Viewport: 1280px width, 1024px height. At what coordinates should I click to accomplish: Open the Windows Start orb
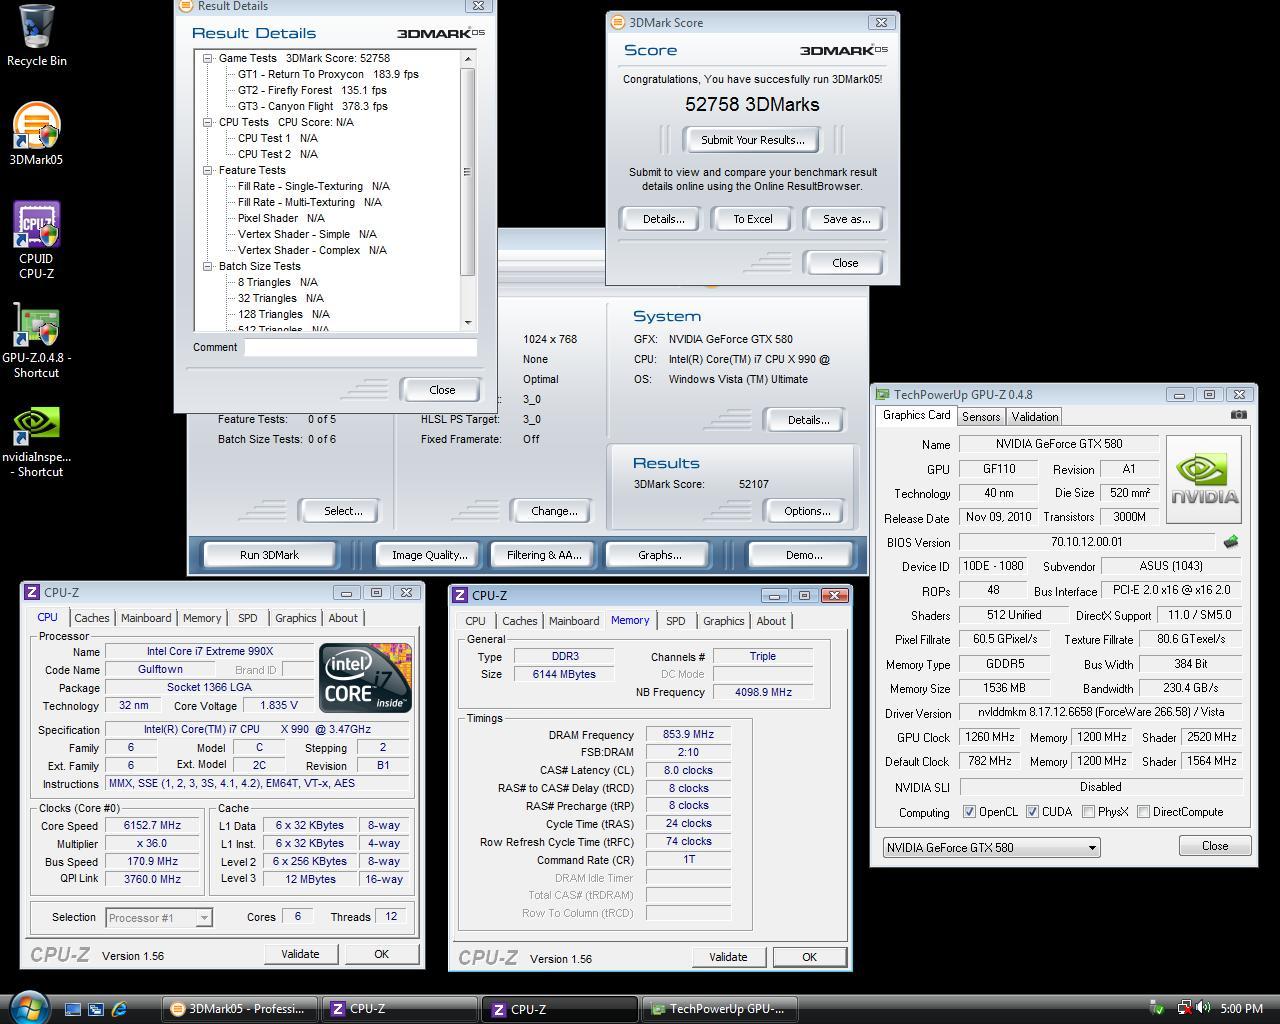pyautogui.click(x=27, y=1007)
